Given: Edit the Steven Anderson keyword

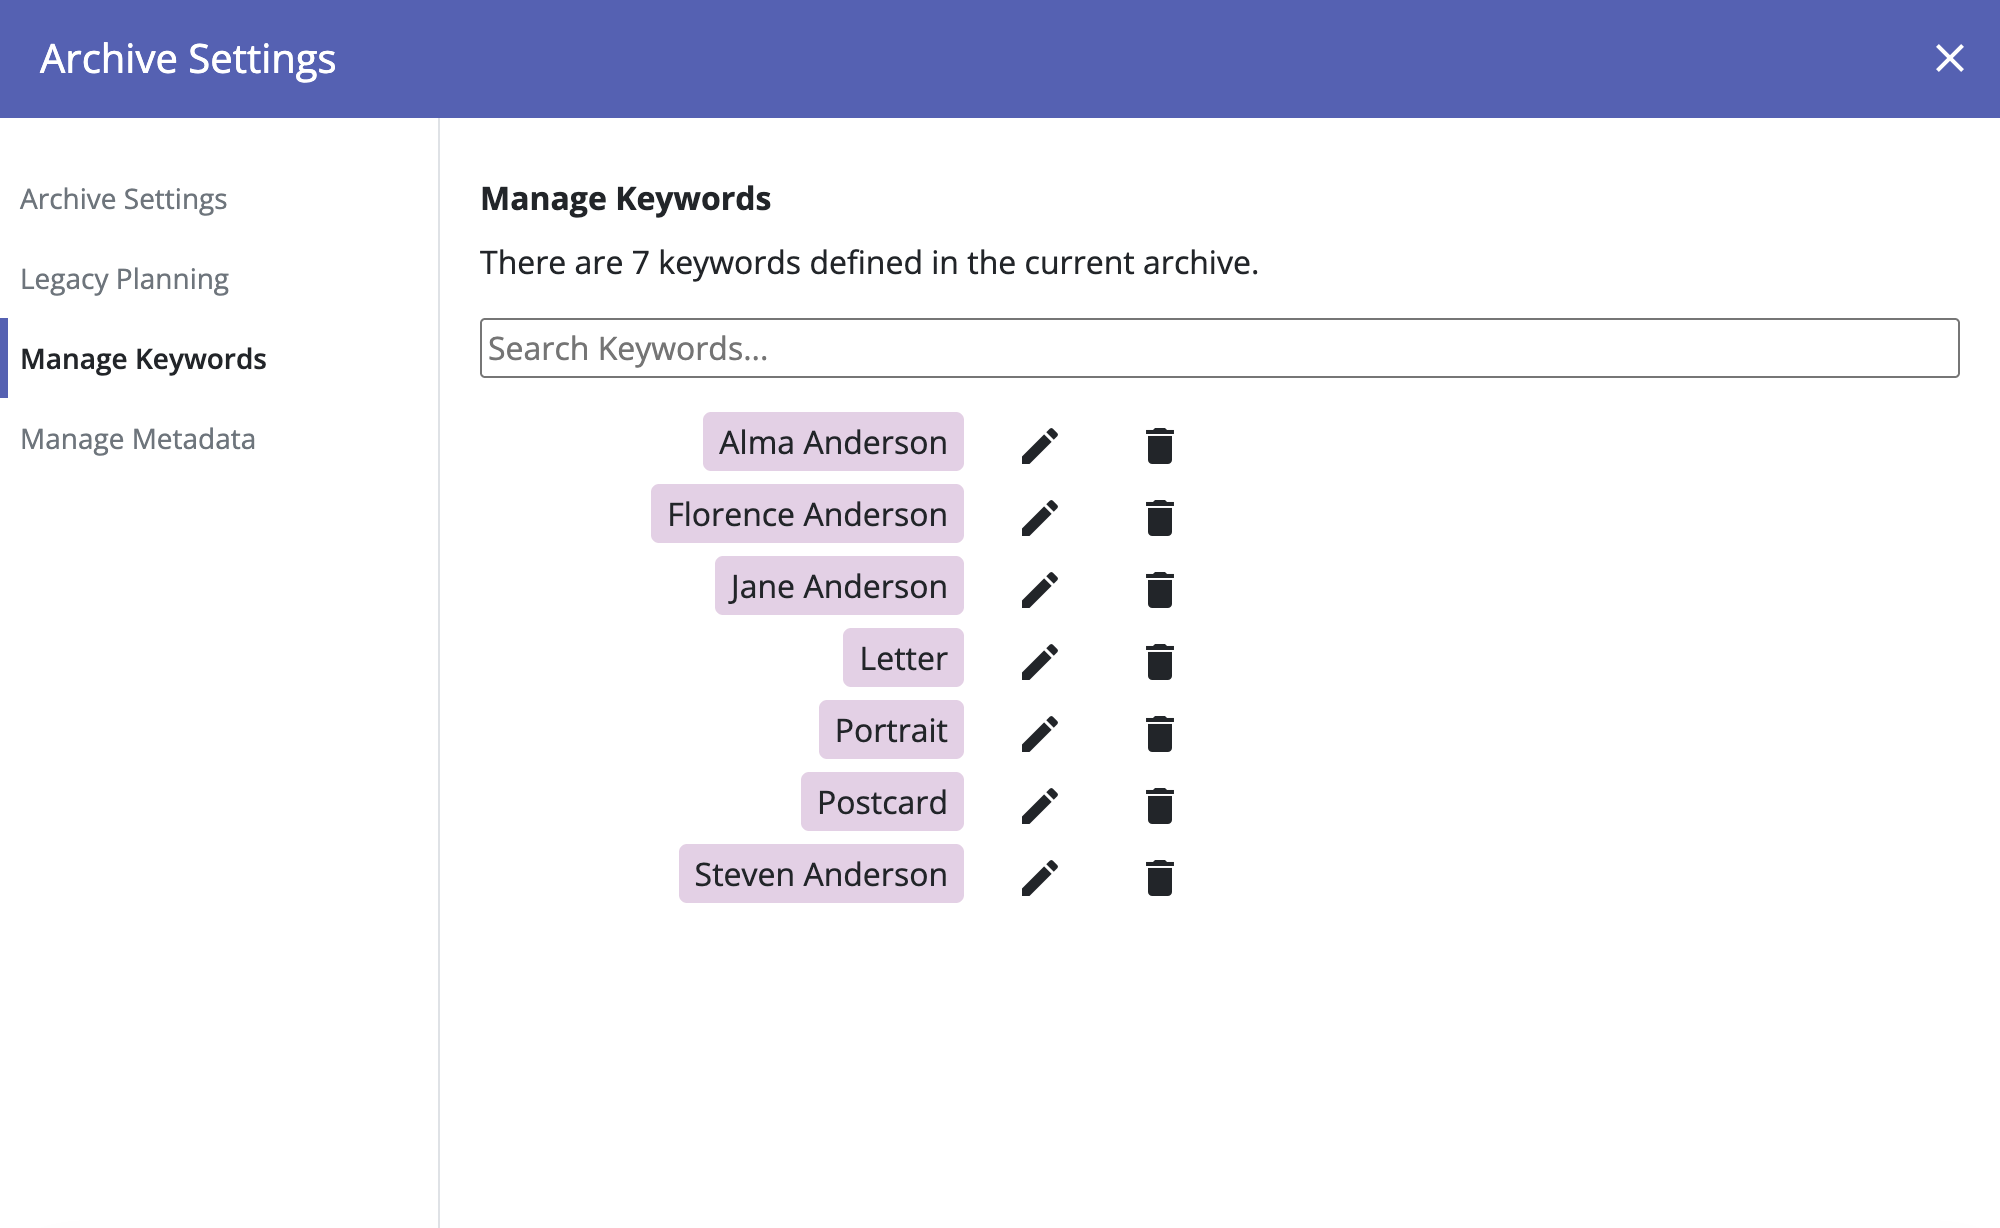Looking at the screenshot, I should (1040, 878).
